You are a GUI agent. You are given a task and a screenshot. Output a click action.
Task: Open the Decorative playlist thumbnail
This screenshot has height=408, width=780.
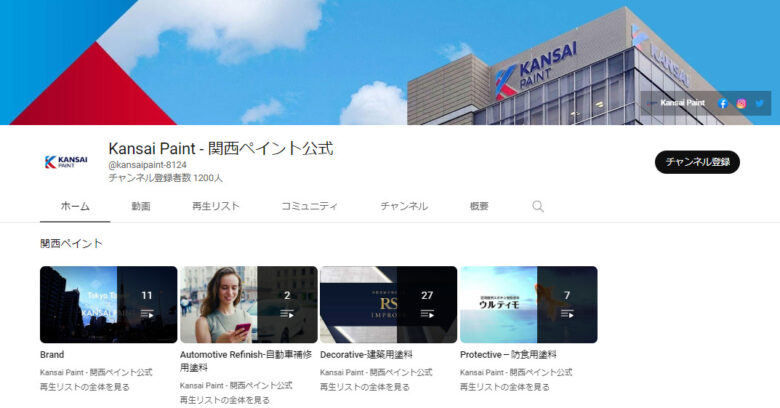[x=389, y=305]
